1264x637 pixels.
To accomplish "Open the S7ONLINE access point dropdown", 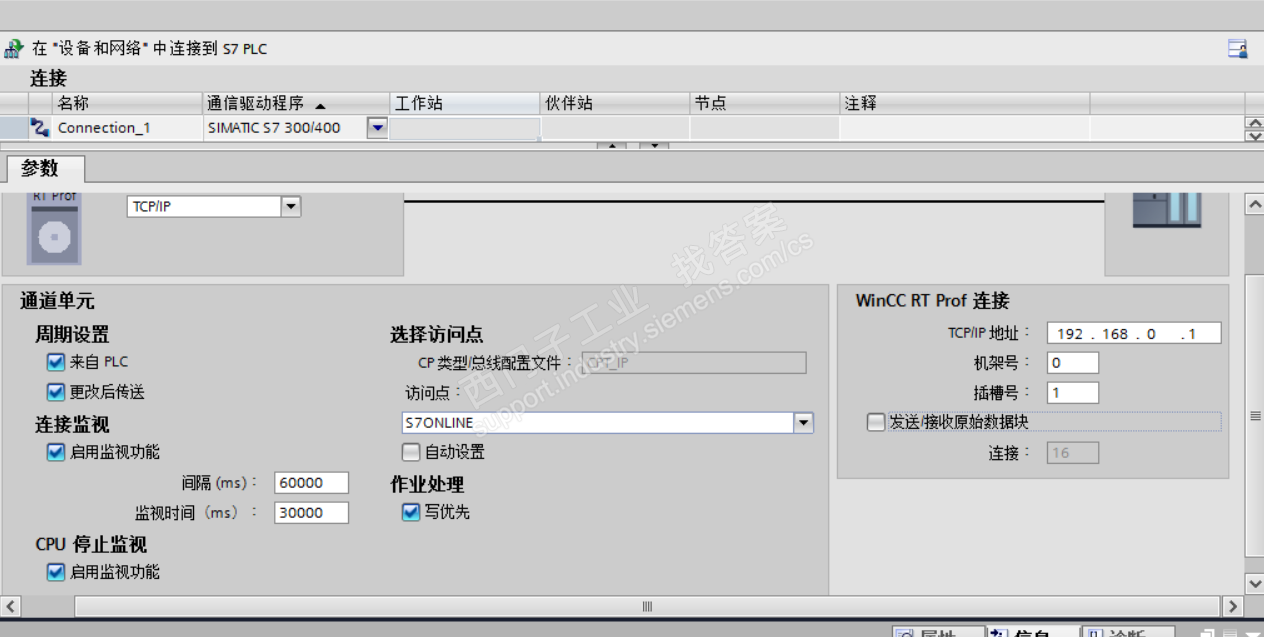I will coord(803,422).
